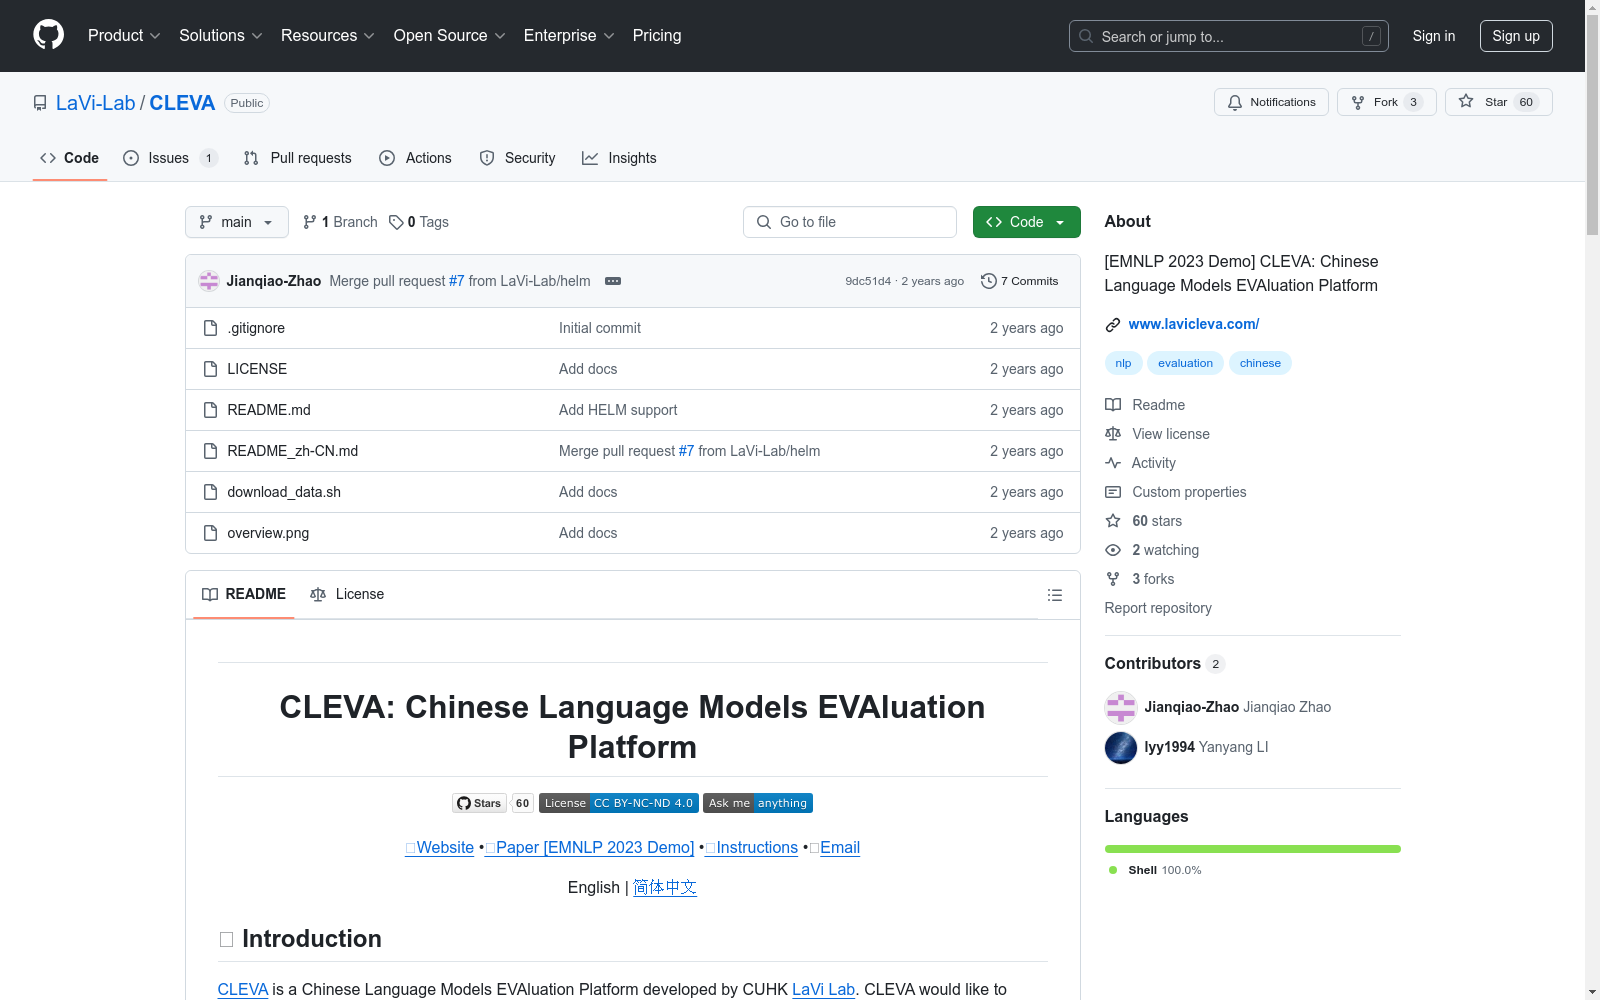Screen dimensions: 1600x1000
Task: Switch to the Pull requests tab
Action: click(x=298, y=158)
